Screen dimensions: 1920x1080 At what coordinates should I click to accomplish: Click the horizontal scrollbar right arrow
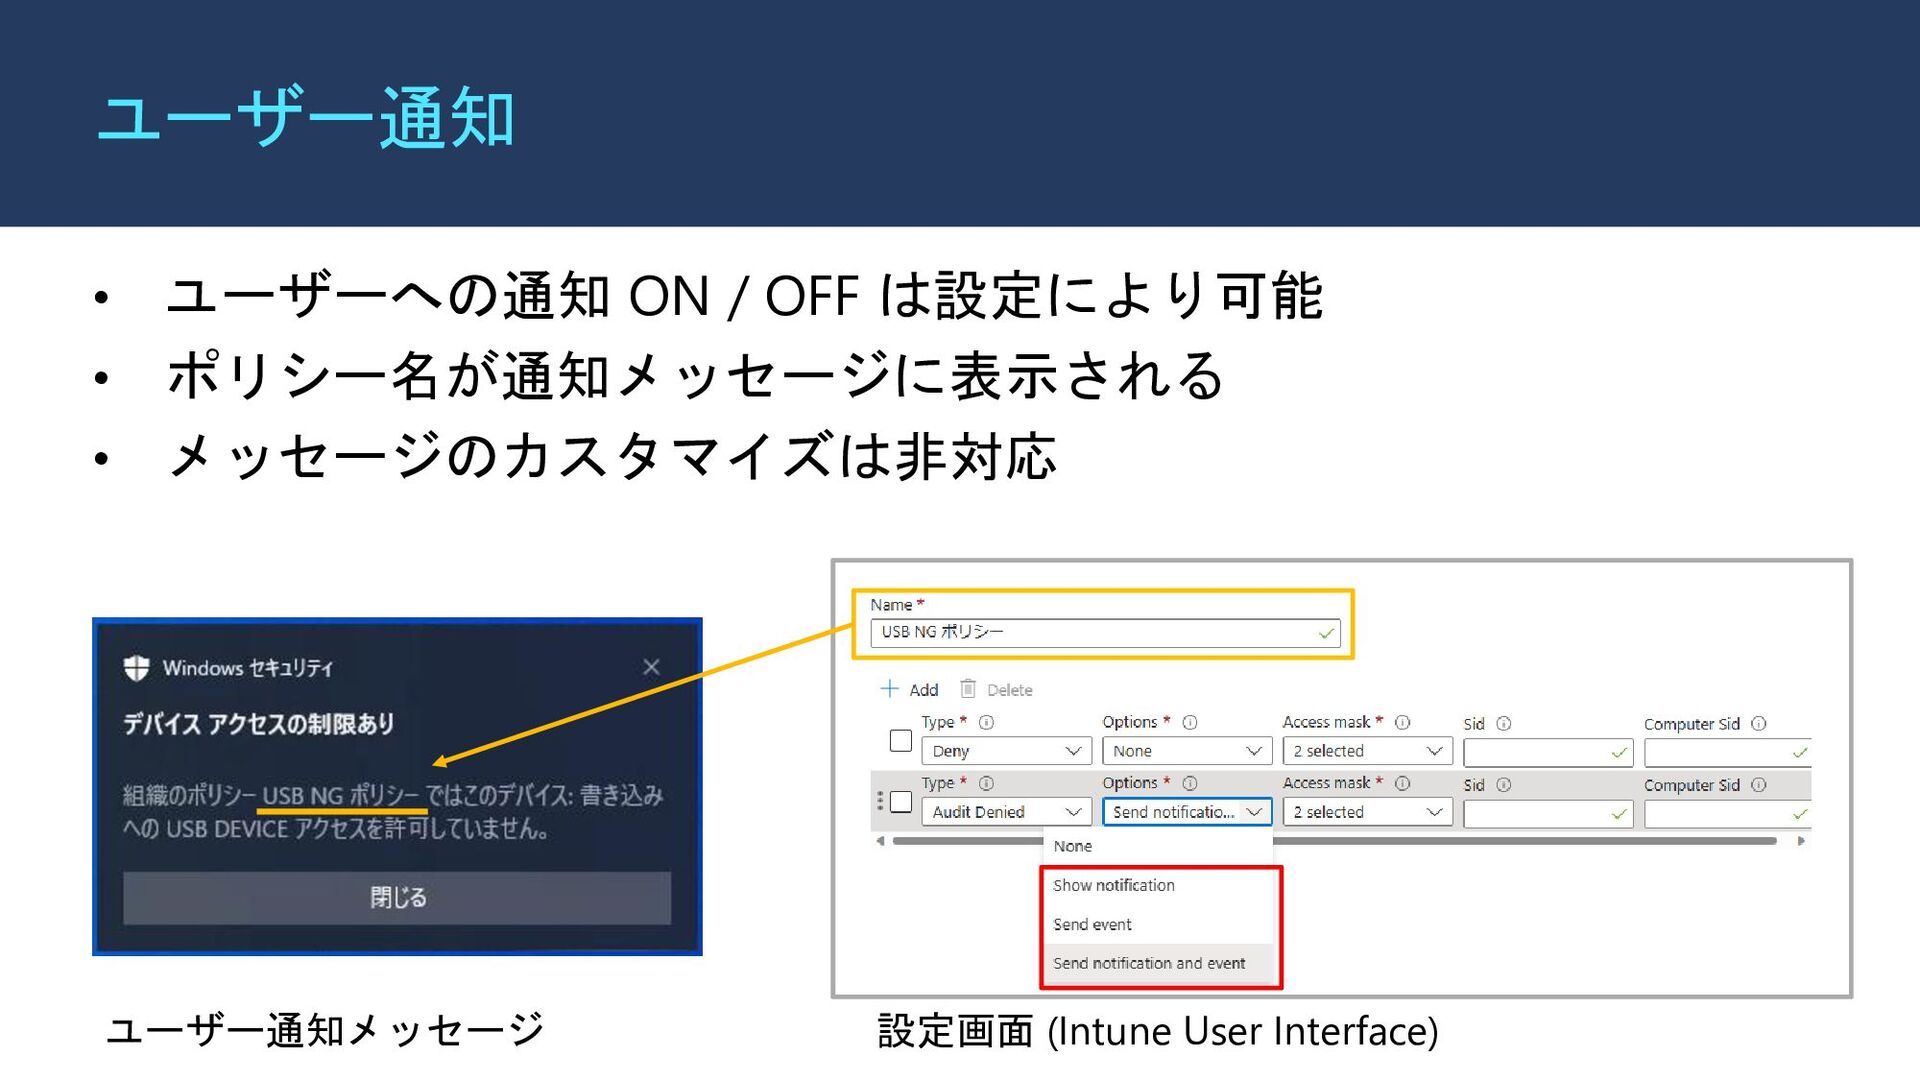[1801, 841]
